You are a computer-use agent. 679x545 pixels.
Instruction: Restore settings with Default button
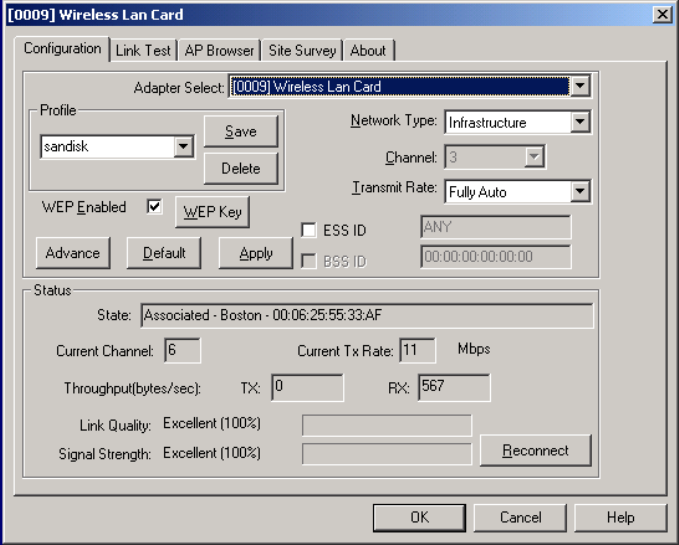163,253
